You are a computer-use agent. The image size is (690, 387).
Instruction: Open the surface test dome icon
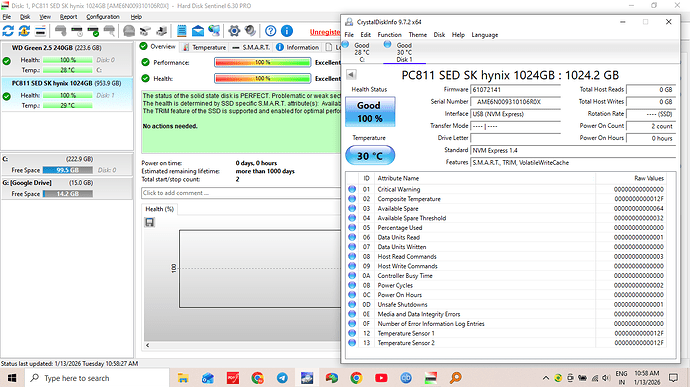pyautogui.click(x=129, y=31)
